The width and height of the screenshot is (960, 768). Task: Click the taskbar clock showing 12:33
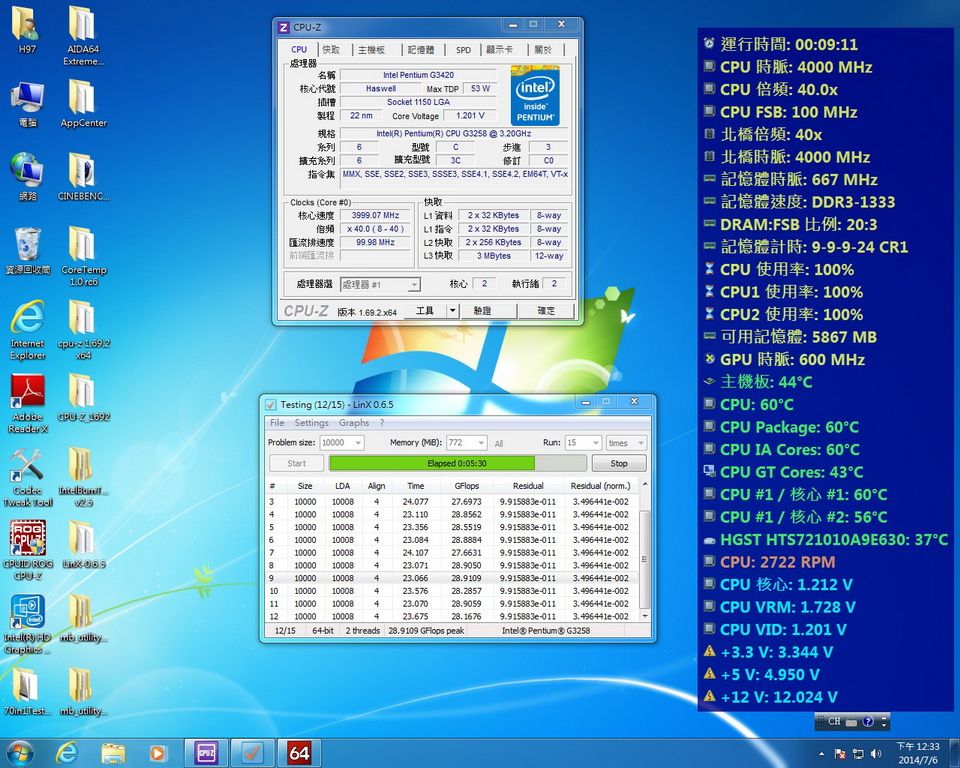coord(917,753)
